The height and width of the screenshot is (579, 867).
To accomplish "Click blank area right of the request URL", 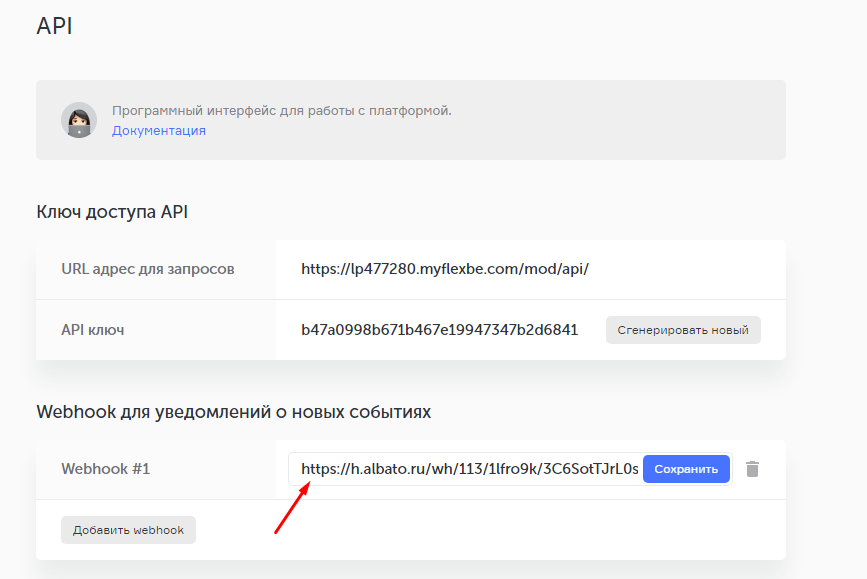I will click(690, 269).
